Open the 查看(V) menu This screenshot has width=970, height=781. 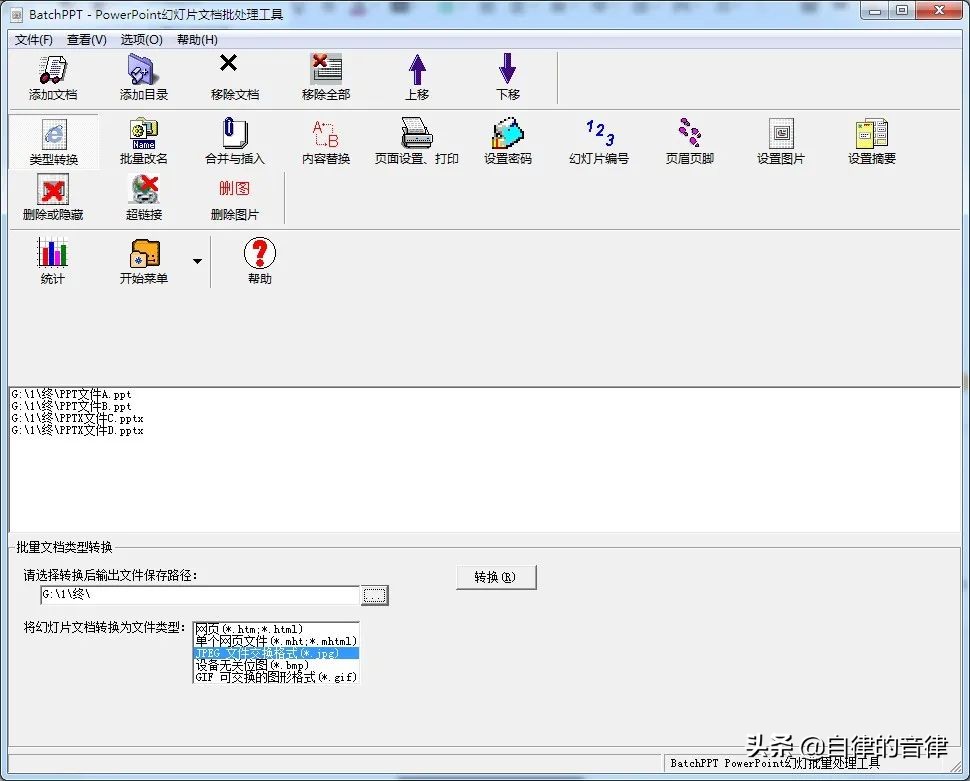point(87,40)
